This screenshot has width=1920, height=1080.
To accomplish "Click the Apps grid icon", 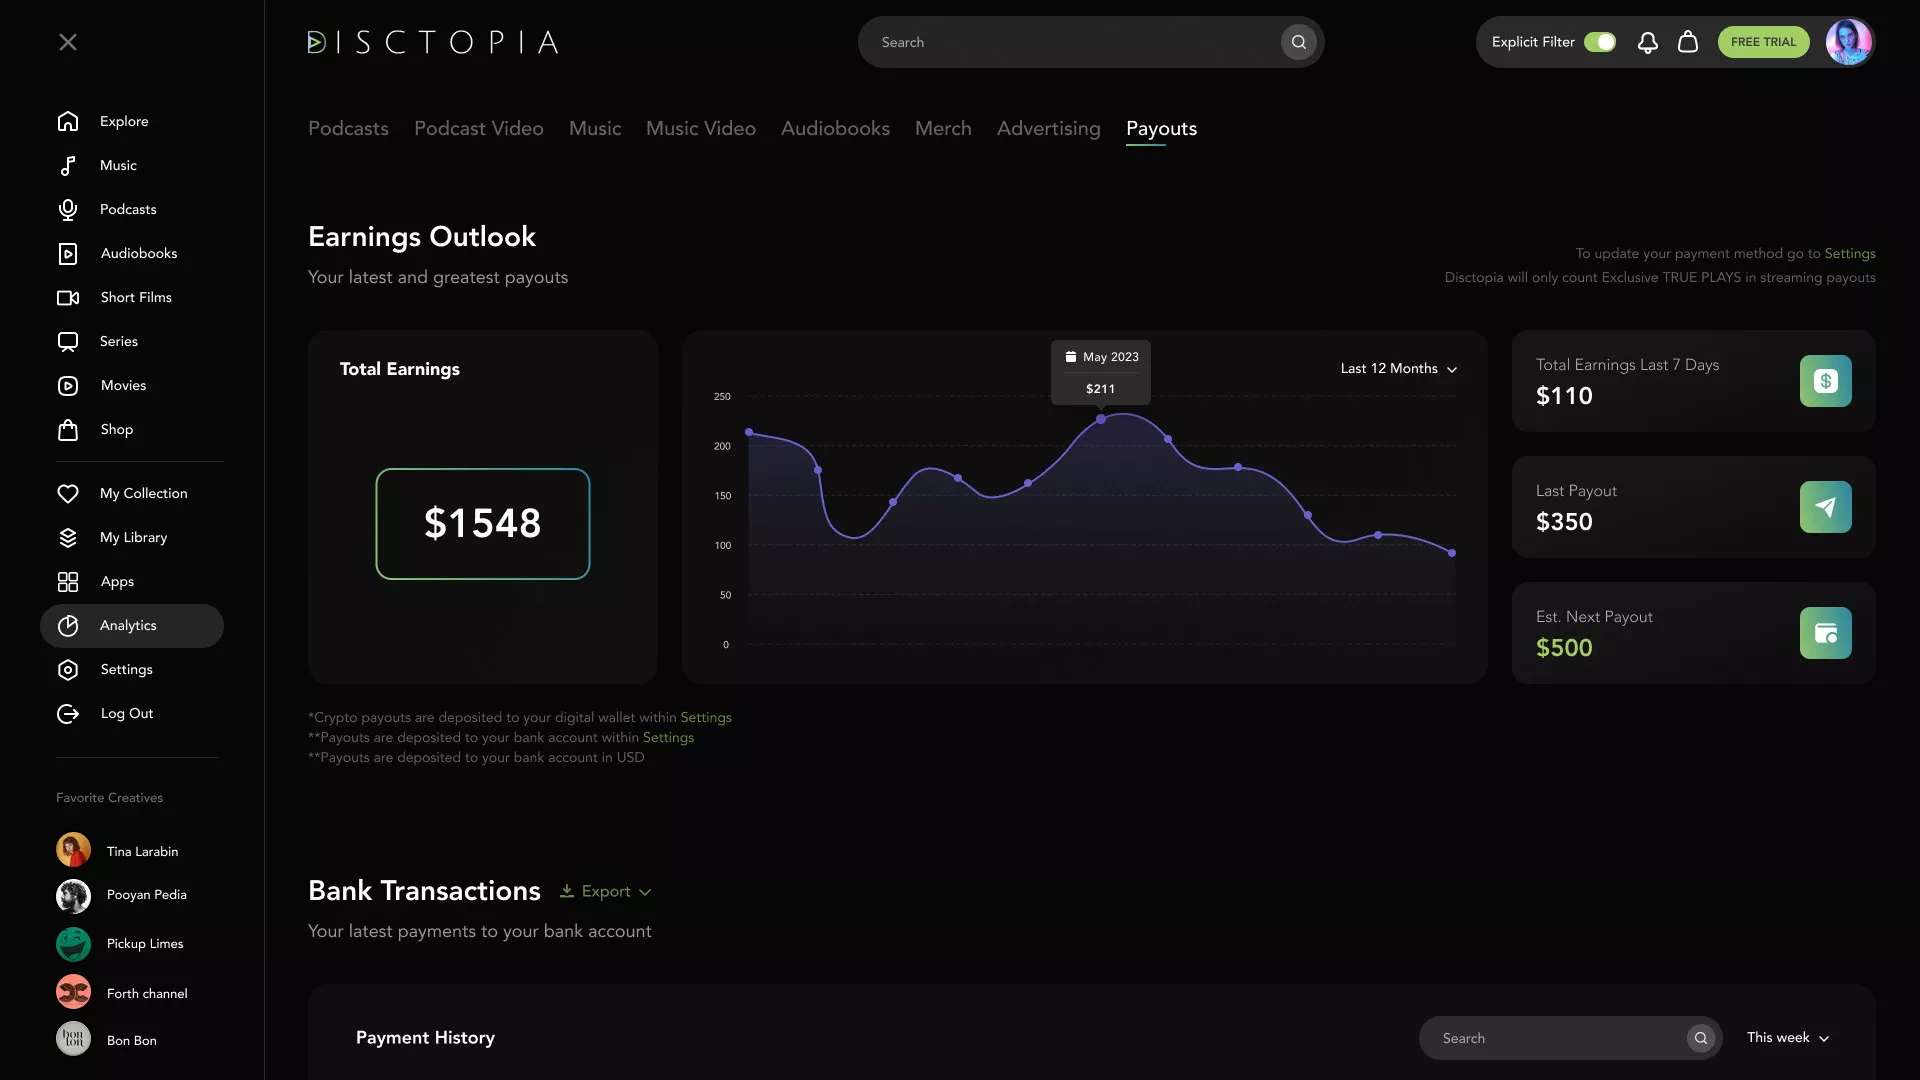I will (x=68, y=582).
